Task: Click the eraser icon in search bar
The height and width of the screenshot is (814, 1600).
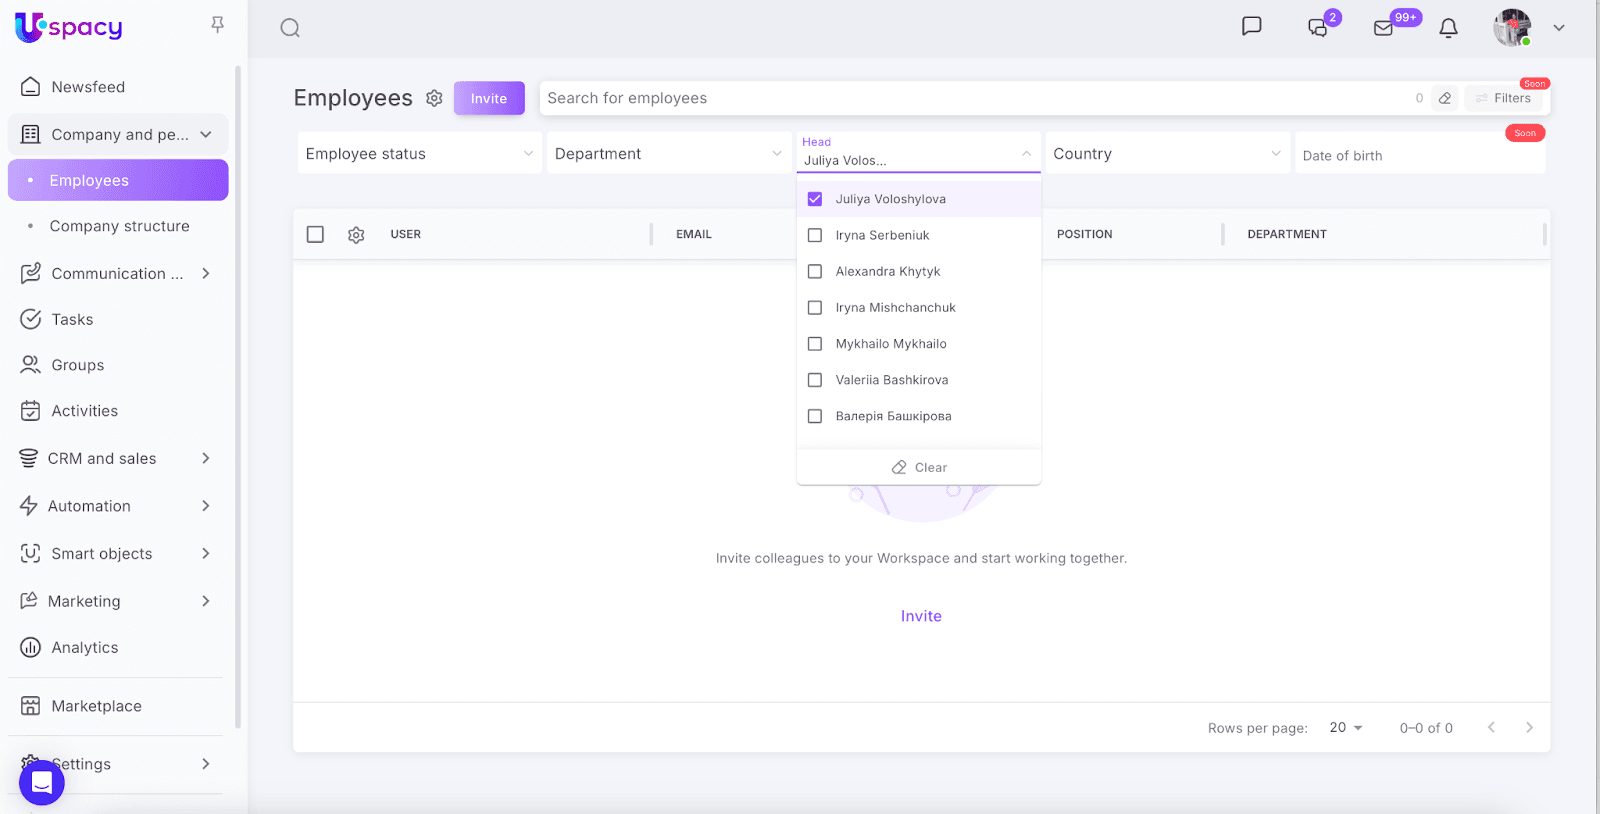Action: [1445, 98]
